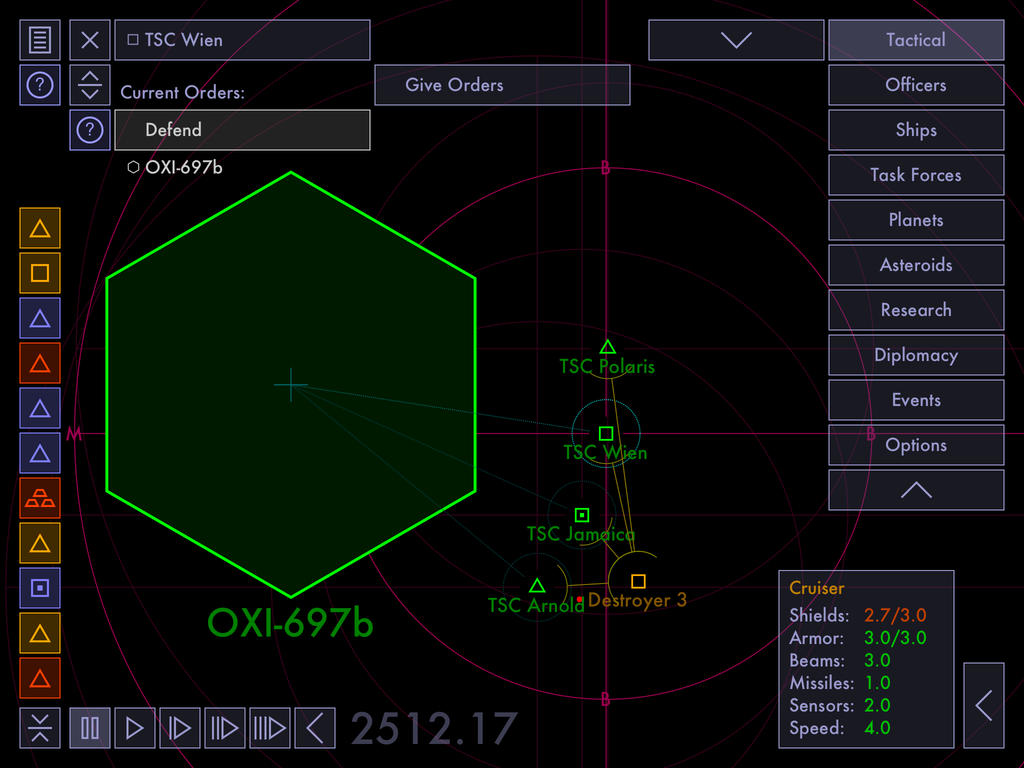Select the blue triangle directly below the red triangle

40,408
